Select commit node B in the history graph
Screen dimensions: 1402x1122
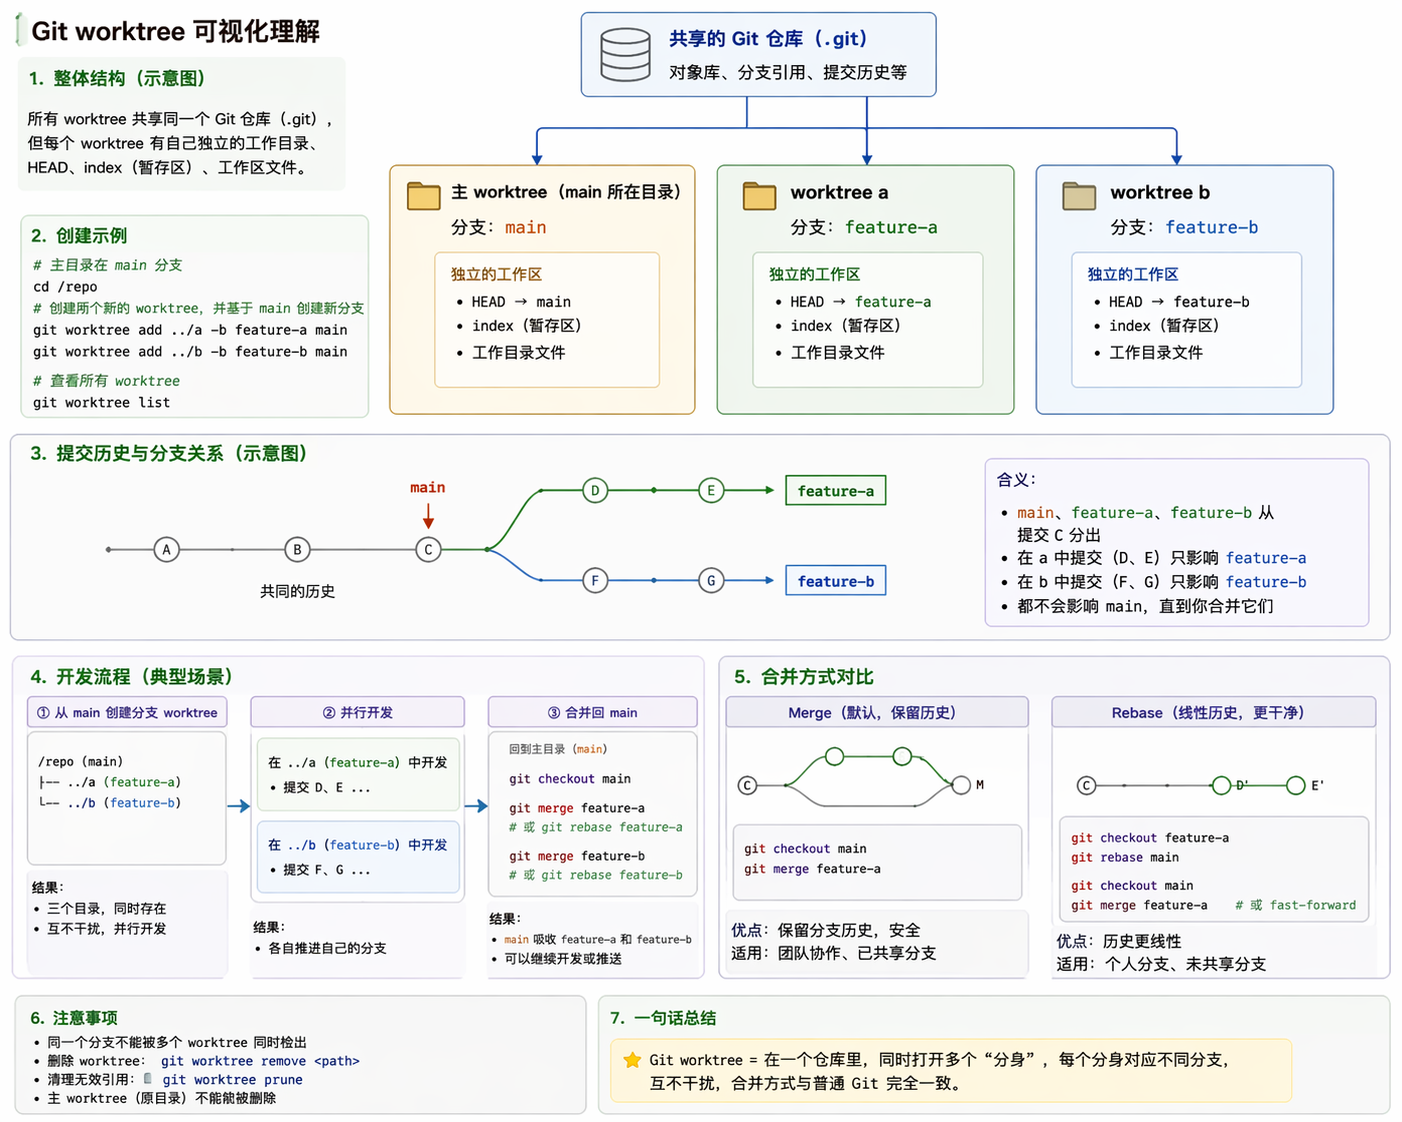(297, 549)
